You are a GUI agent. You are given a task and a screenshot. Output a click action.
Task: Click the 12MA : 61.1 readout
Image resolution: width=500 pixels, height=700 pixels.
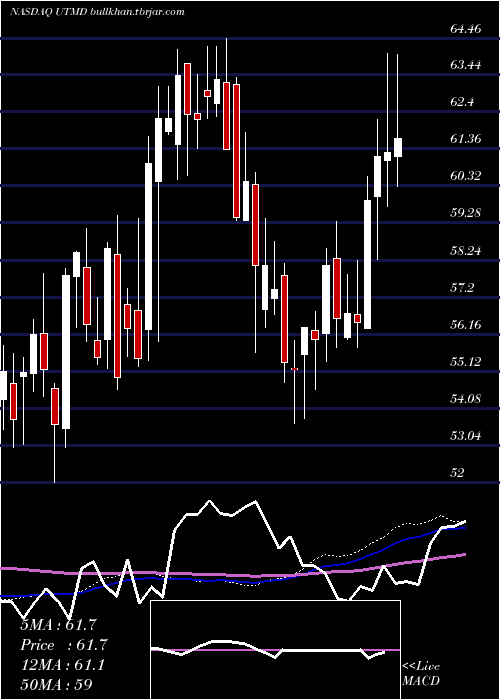coord(62,665)
